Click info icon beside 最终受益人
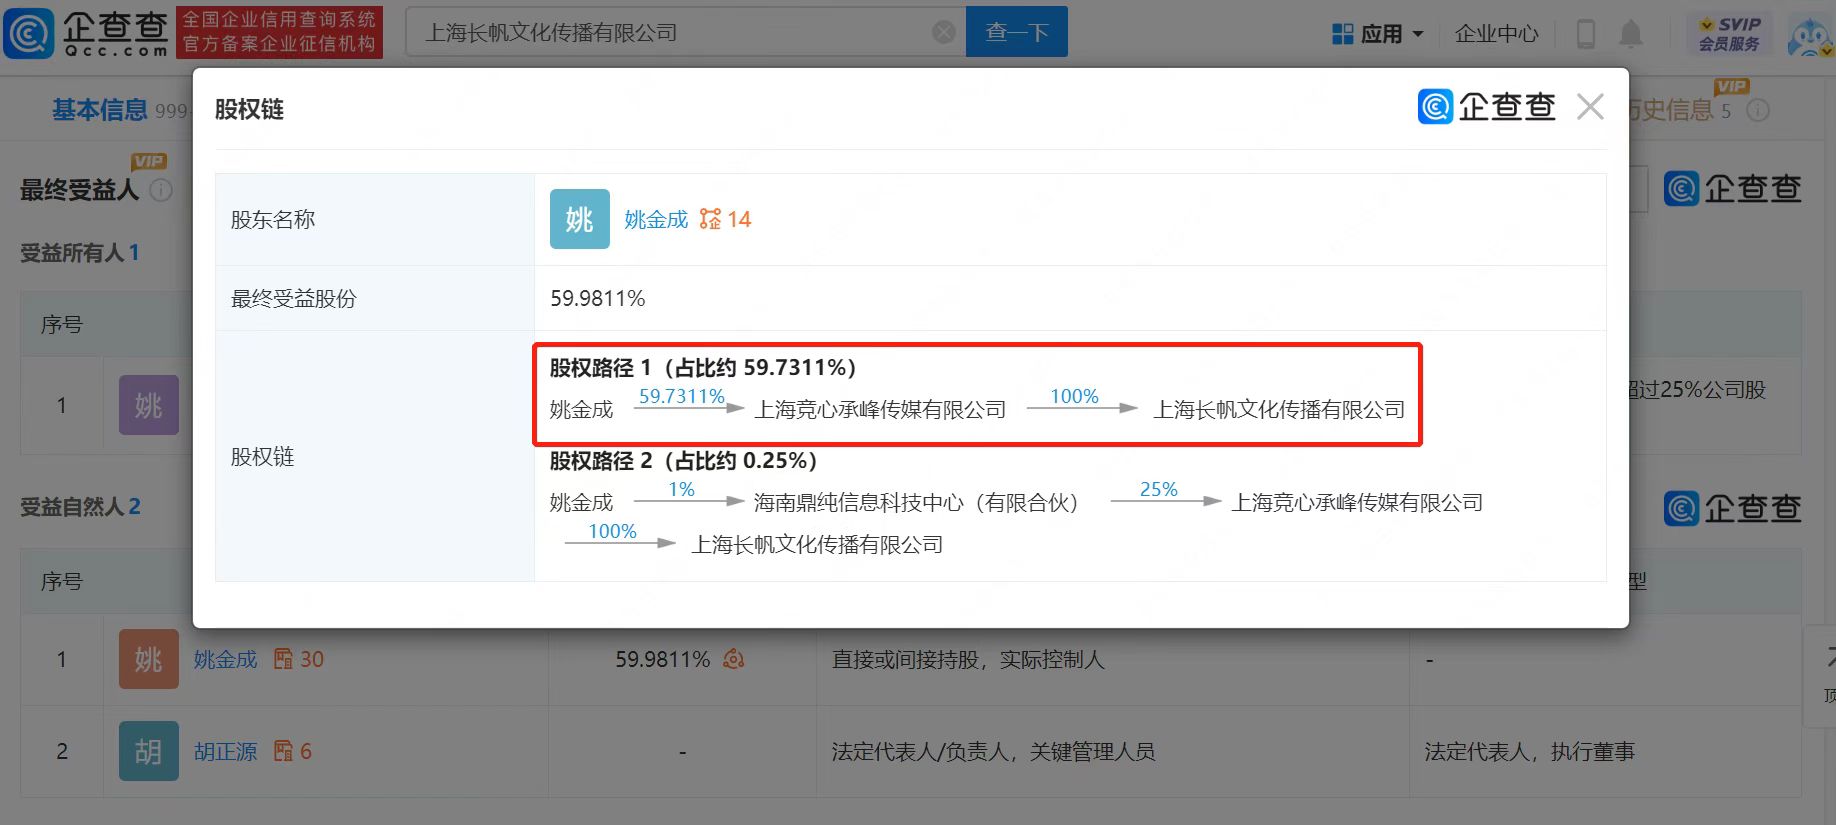The width and height of the screenshot is (1836, 825). click(161, 190)
